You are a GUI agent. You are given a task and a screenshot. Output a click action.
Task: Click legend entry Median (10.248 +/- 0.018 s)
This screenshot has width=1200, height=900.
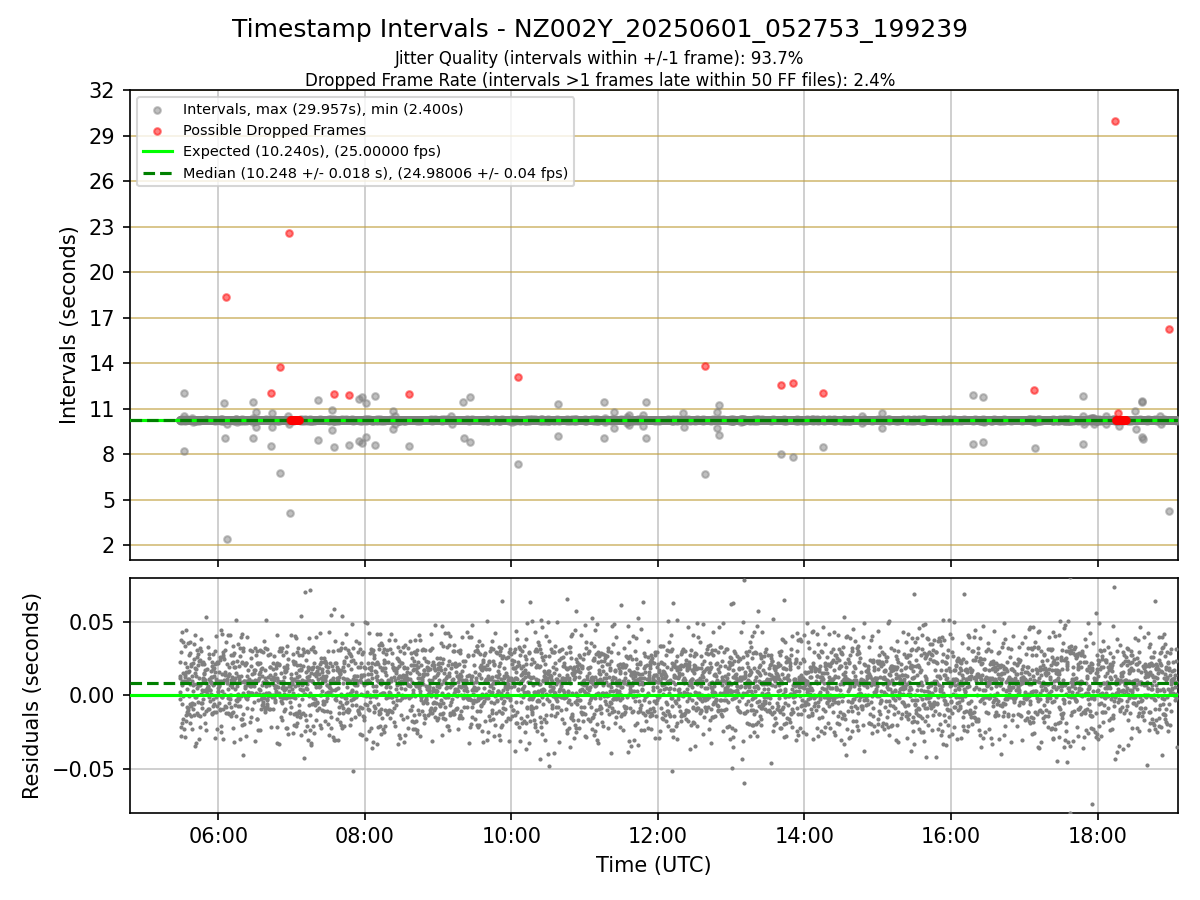pos(376,173)
